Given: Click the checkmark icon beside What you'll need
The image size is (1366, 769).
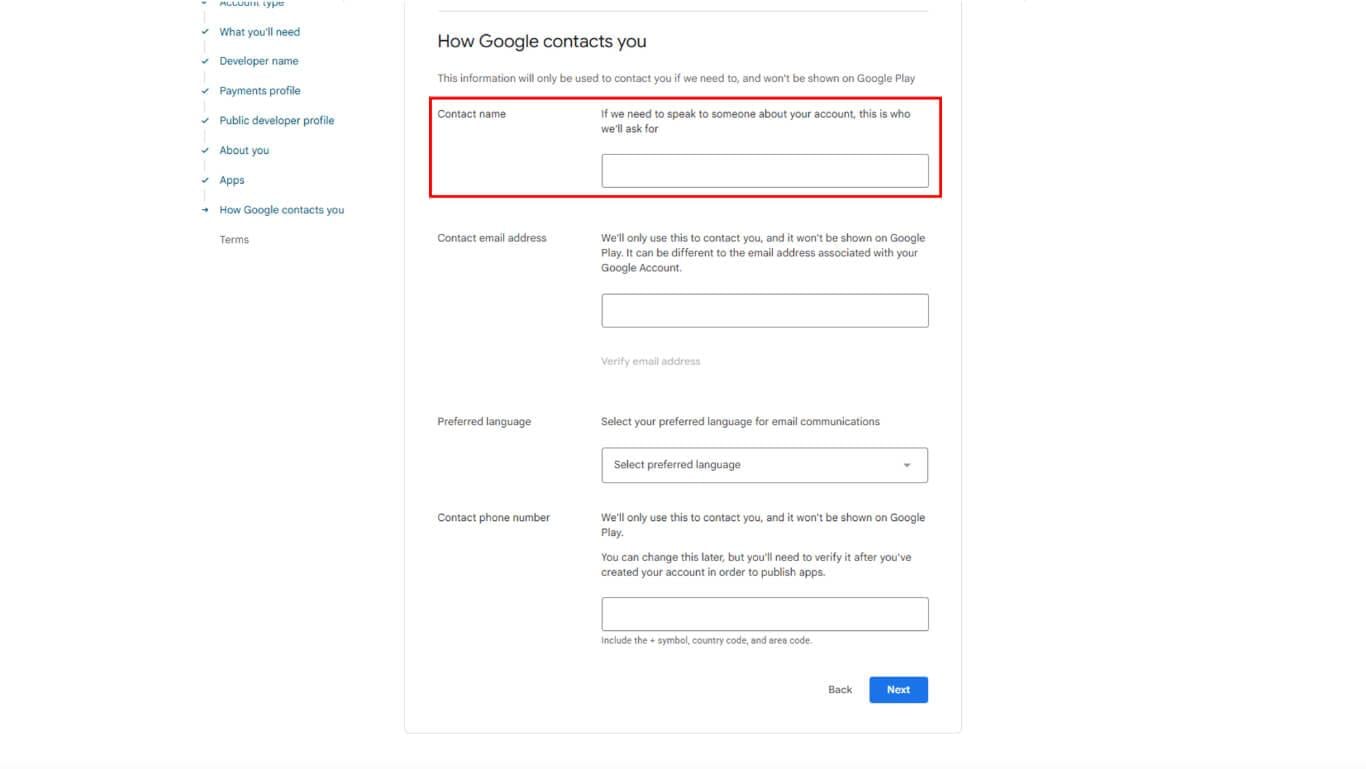Looking at the screenshot, I should pyautogui.click(x=205, y=32).
